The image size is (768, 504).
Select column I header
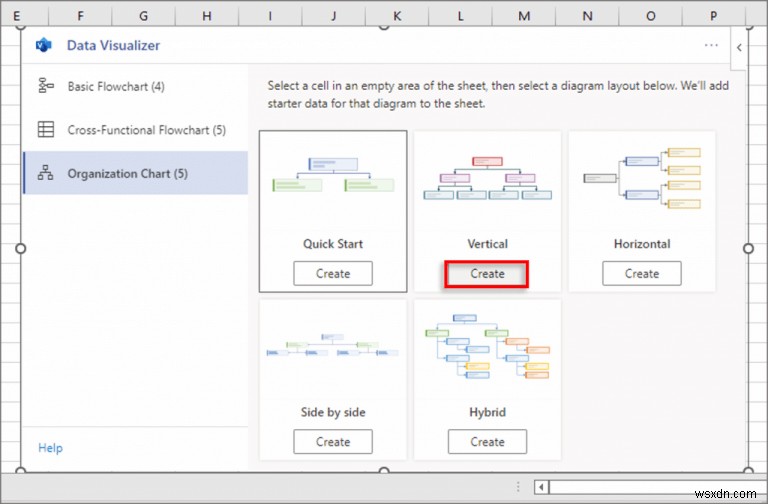(x=270, y=16)
